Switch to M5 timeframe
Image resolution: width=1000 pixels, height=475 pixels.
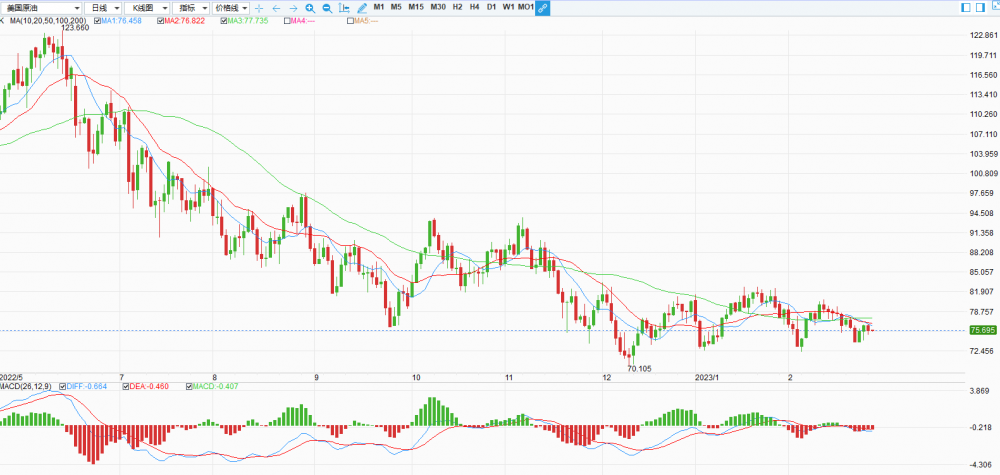396,7
